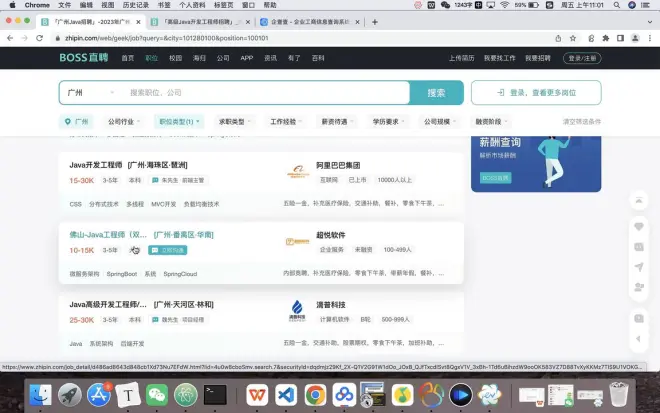Open Visual Studio Code from the dock
The width and height of the screenshot is (660, 413).
[x=285, y=395]
